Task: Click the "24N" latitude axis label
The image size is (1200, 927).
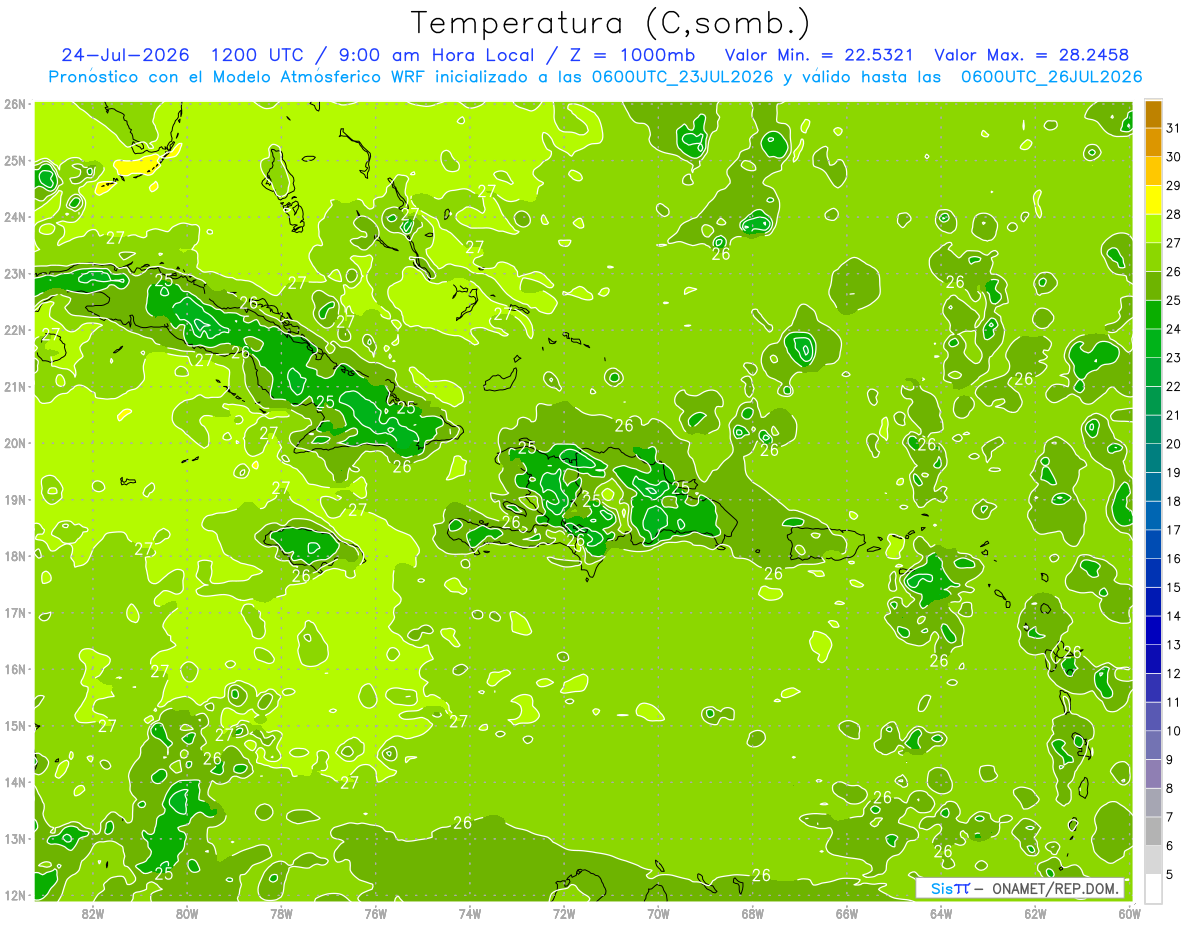Action: pyautogui.click(x=14, y=217)
